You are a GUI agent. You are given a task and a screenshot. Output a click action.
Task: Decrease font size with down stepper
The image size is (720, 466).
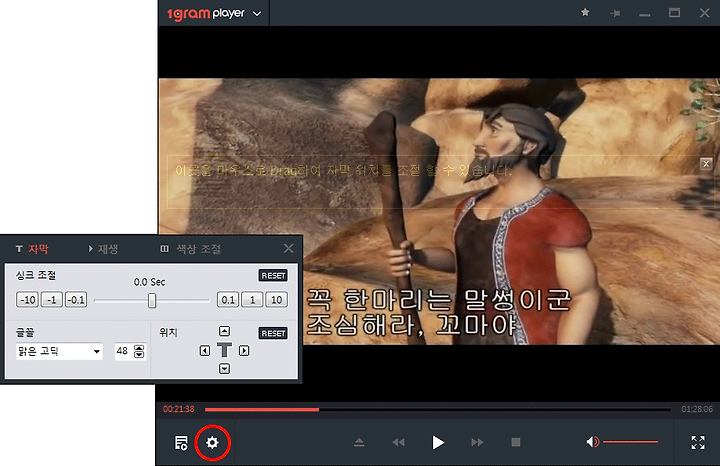tap(139, 354)
